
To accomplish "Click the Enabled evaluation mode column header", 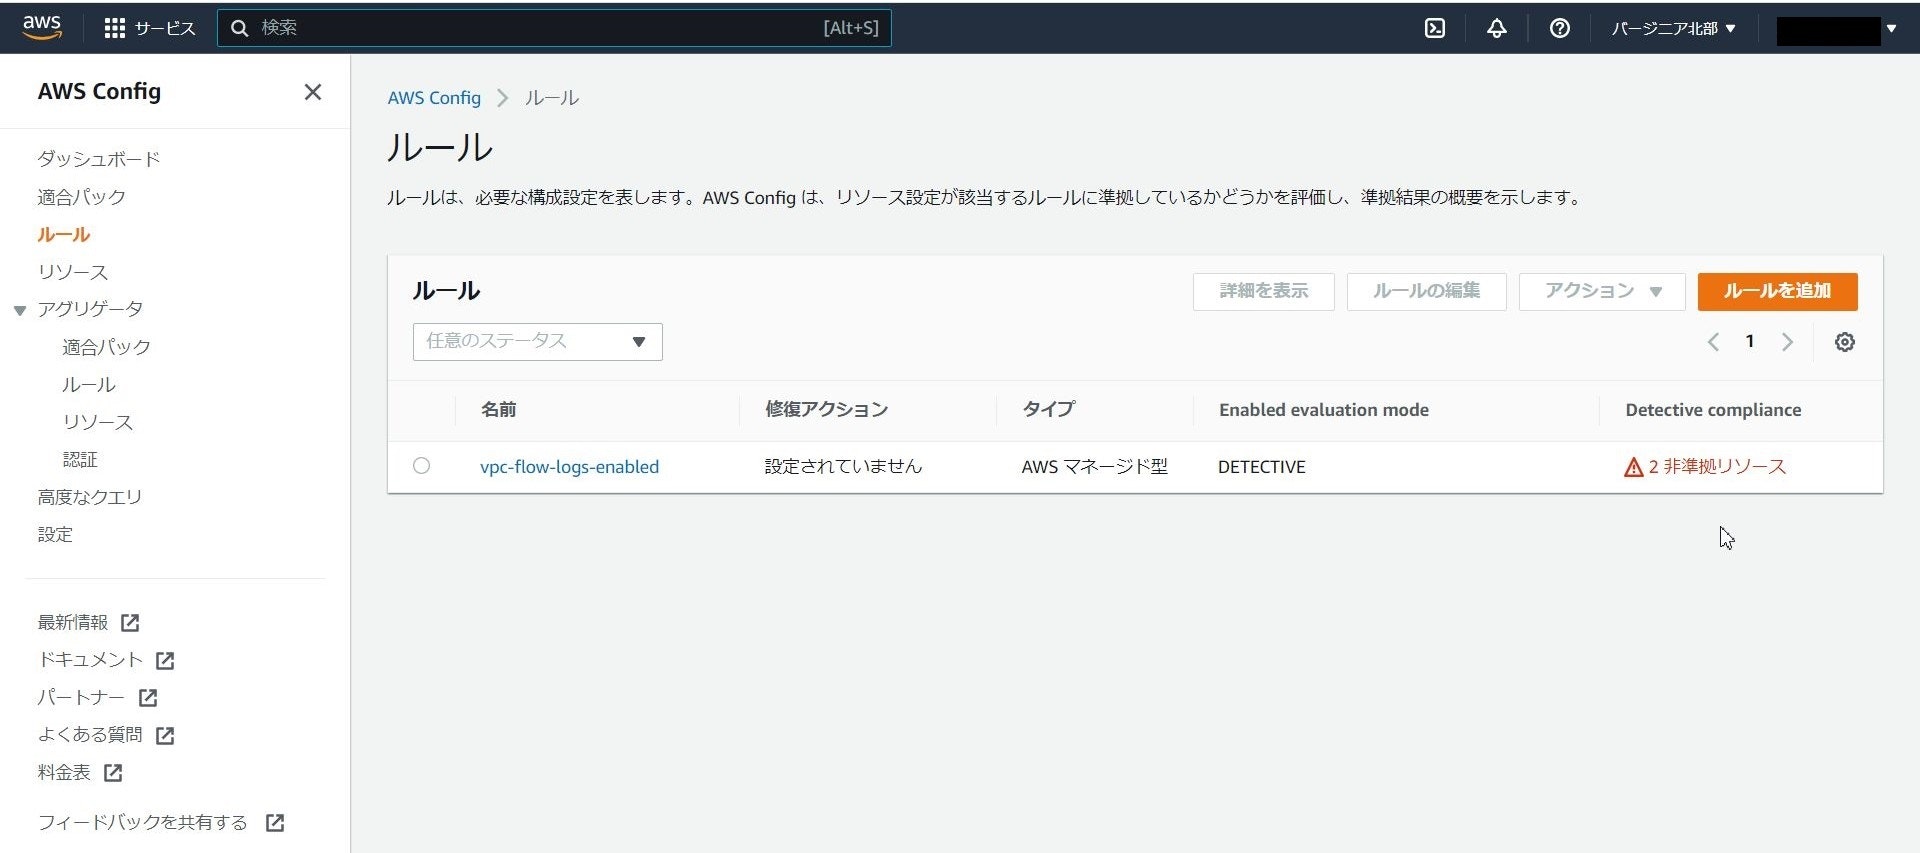I will point(1324,410).
